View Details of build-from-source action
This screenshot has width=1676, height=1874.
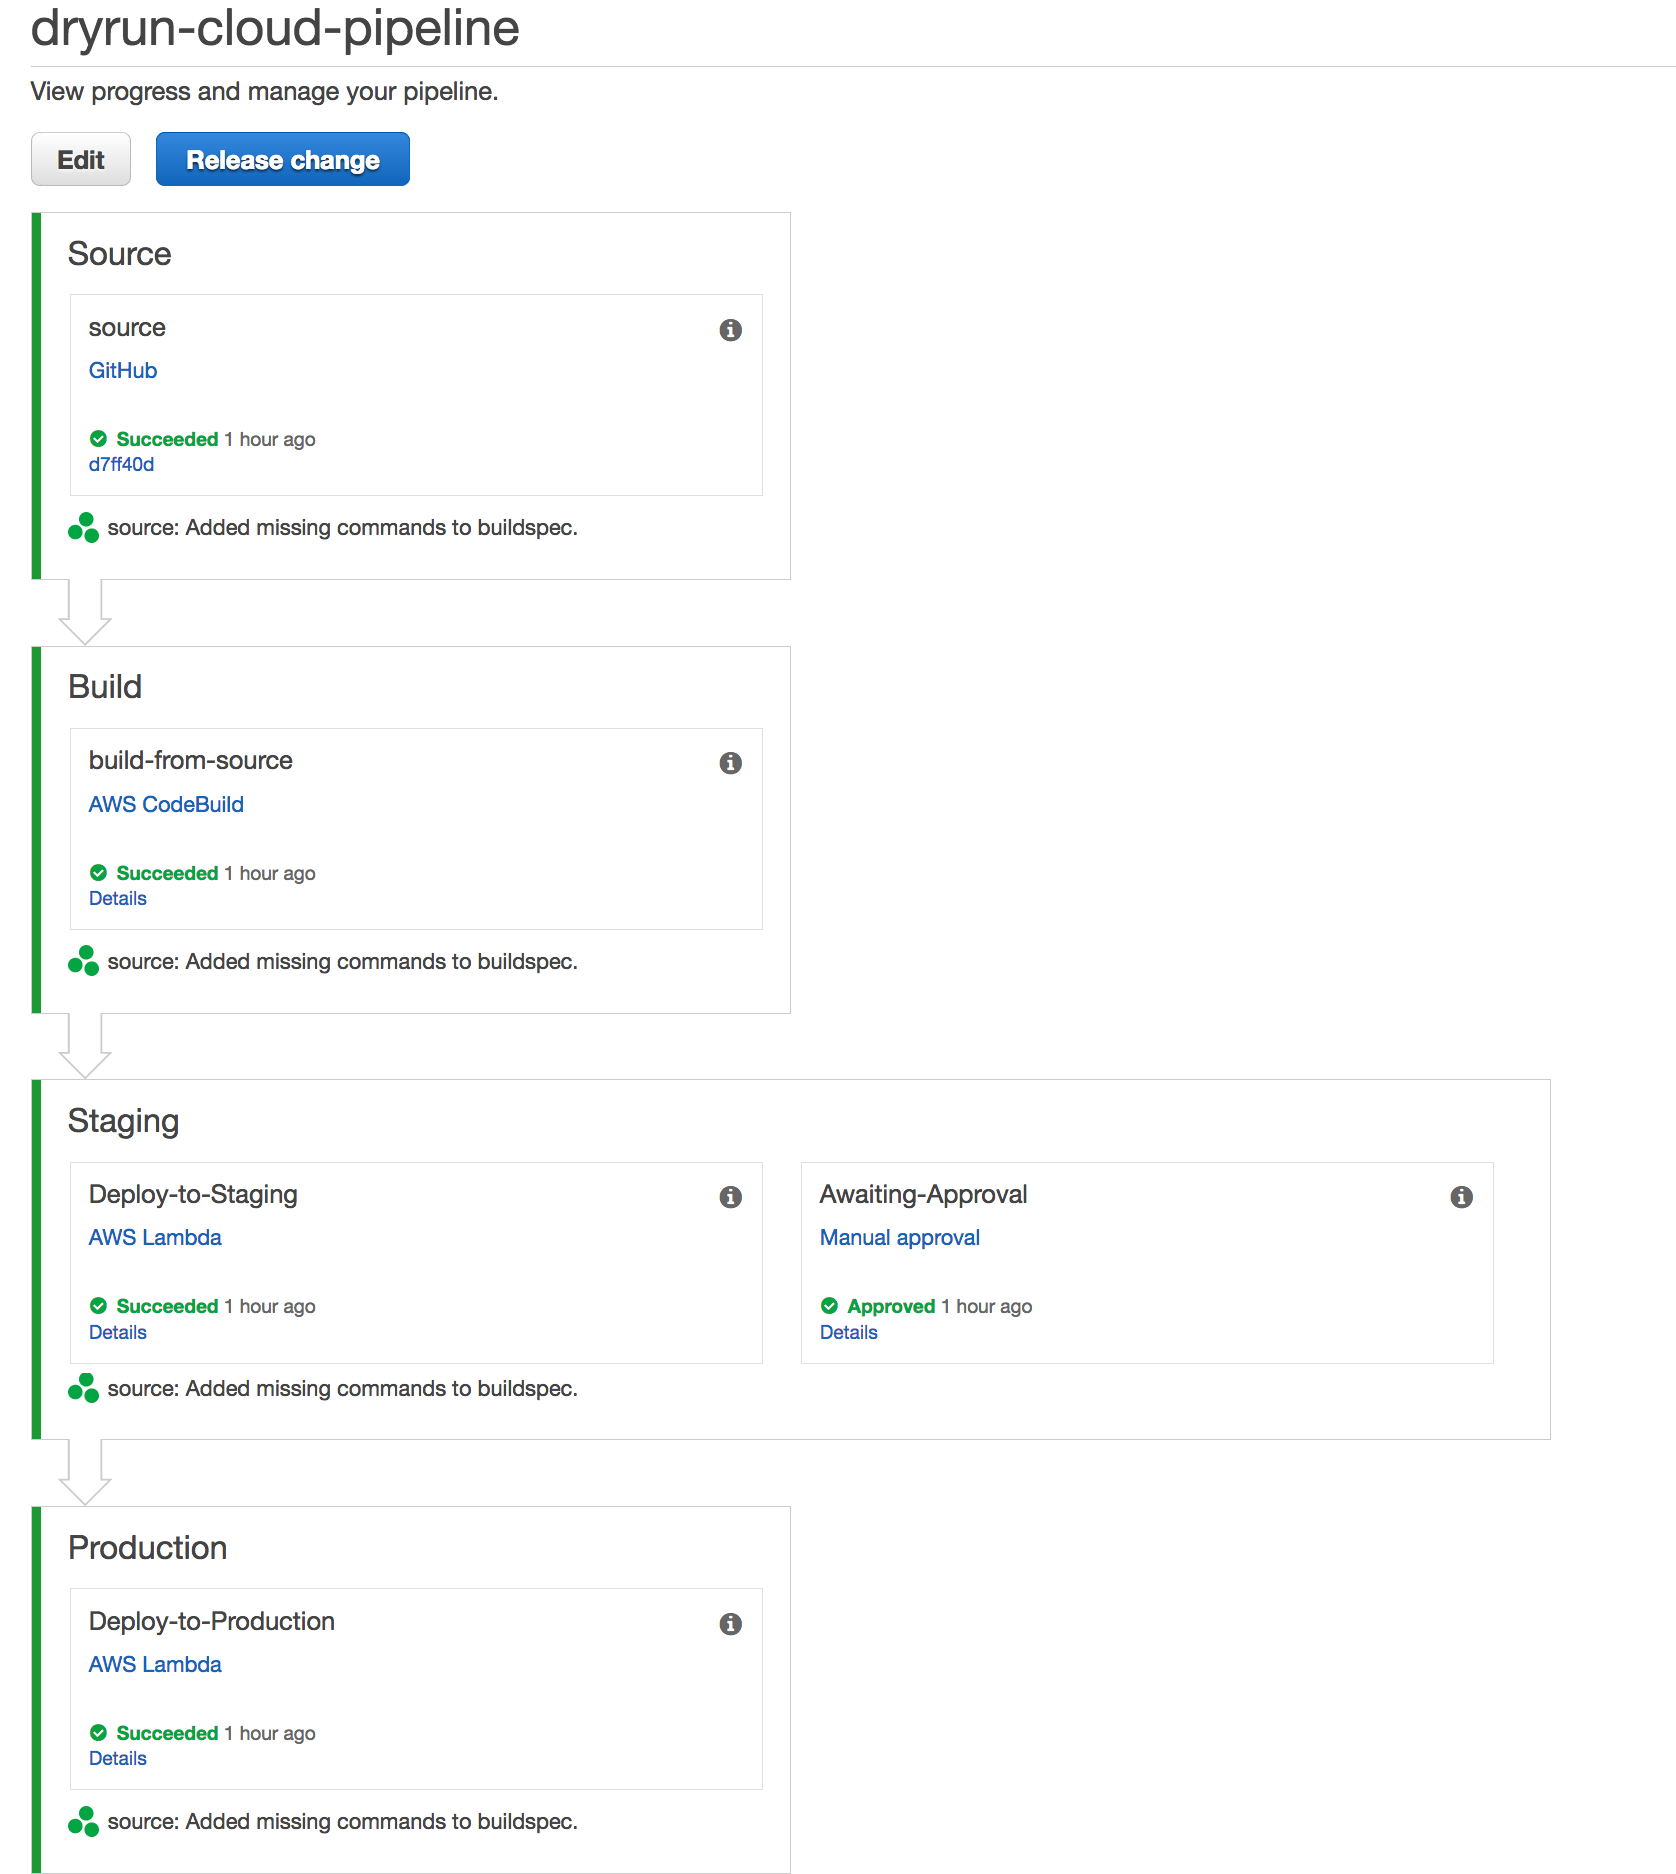point(118,898)
